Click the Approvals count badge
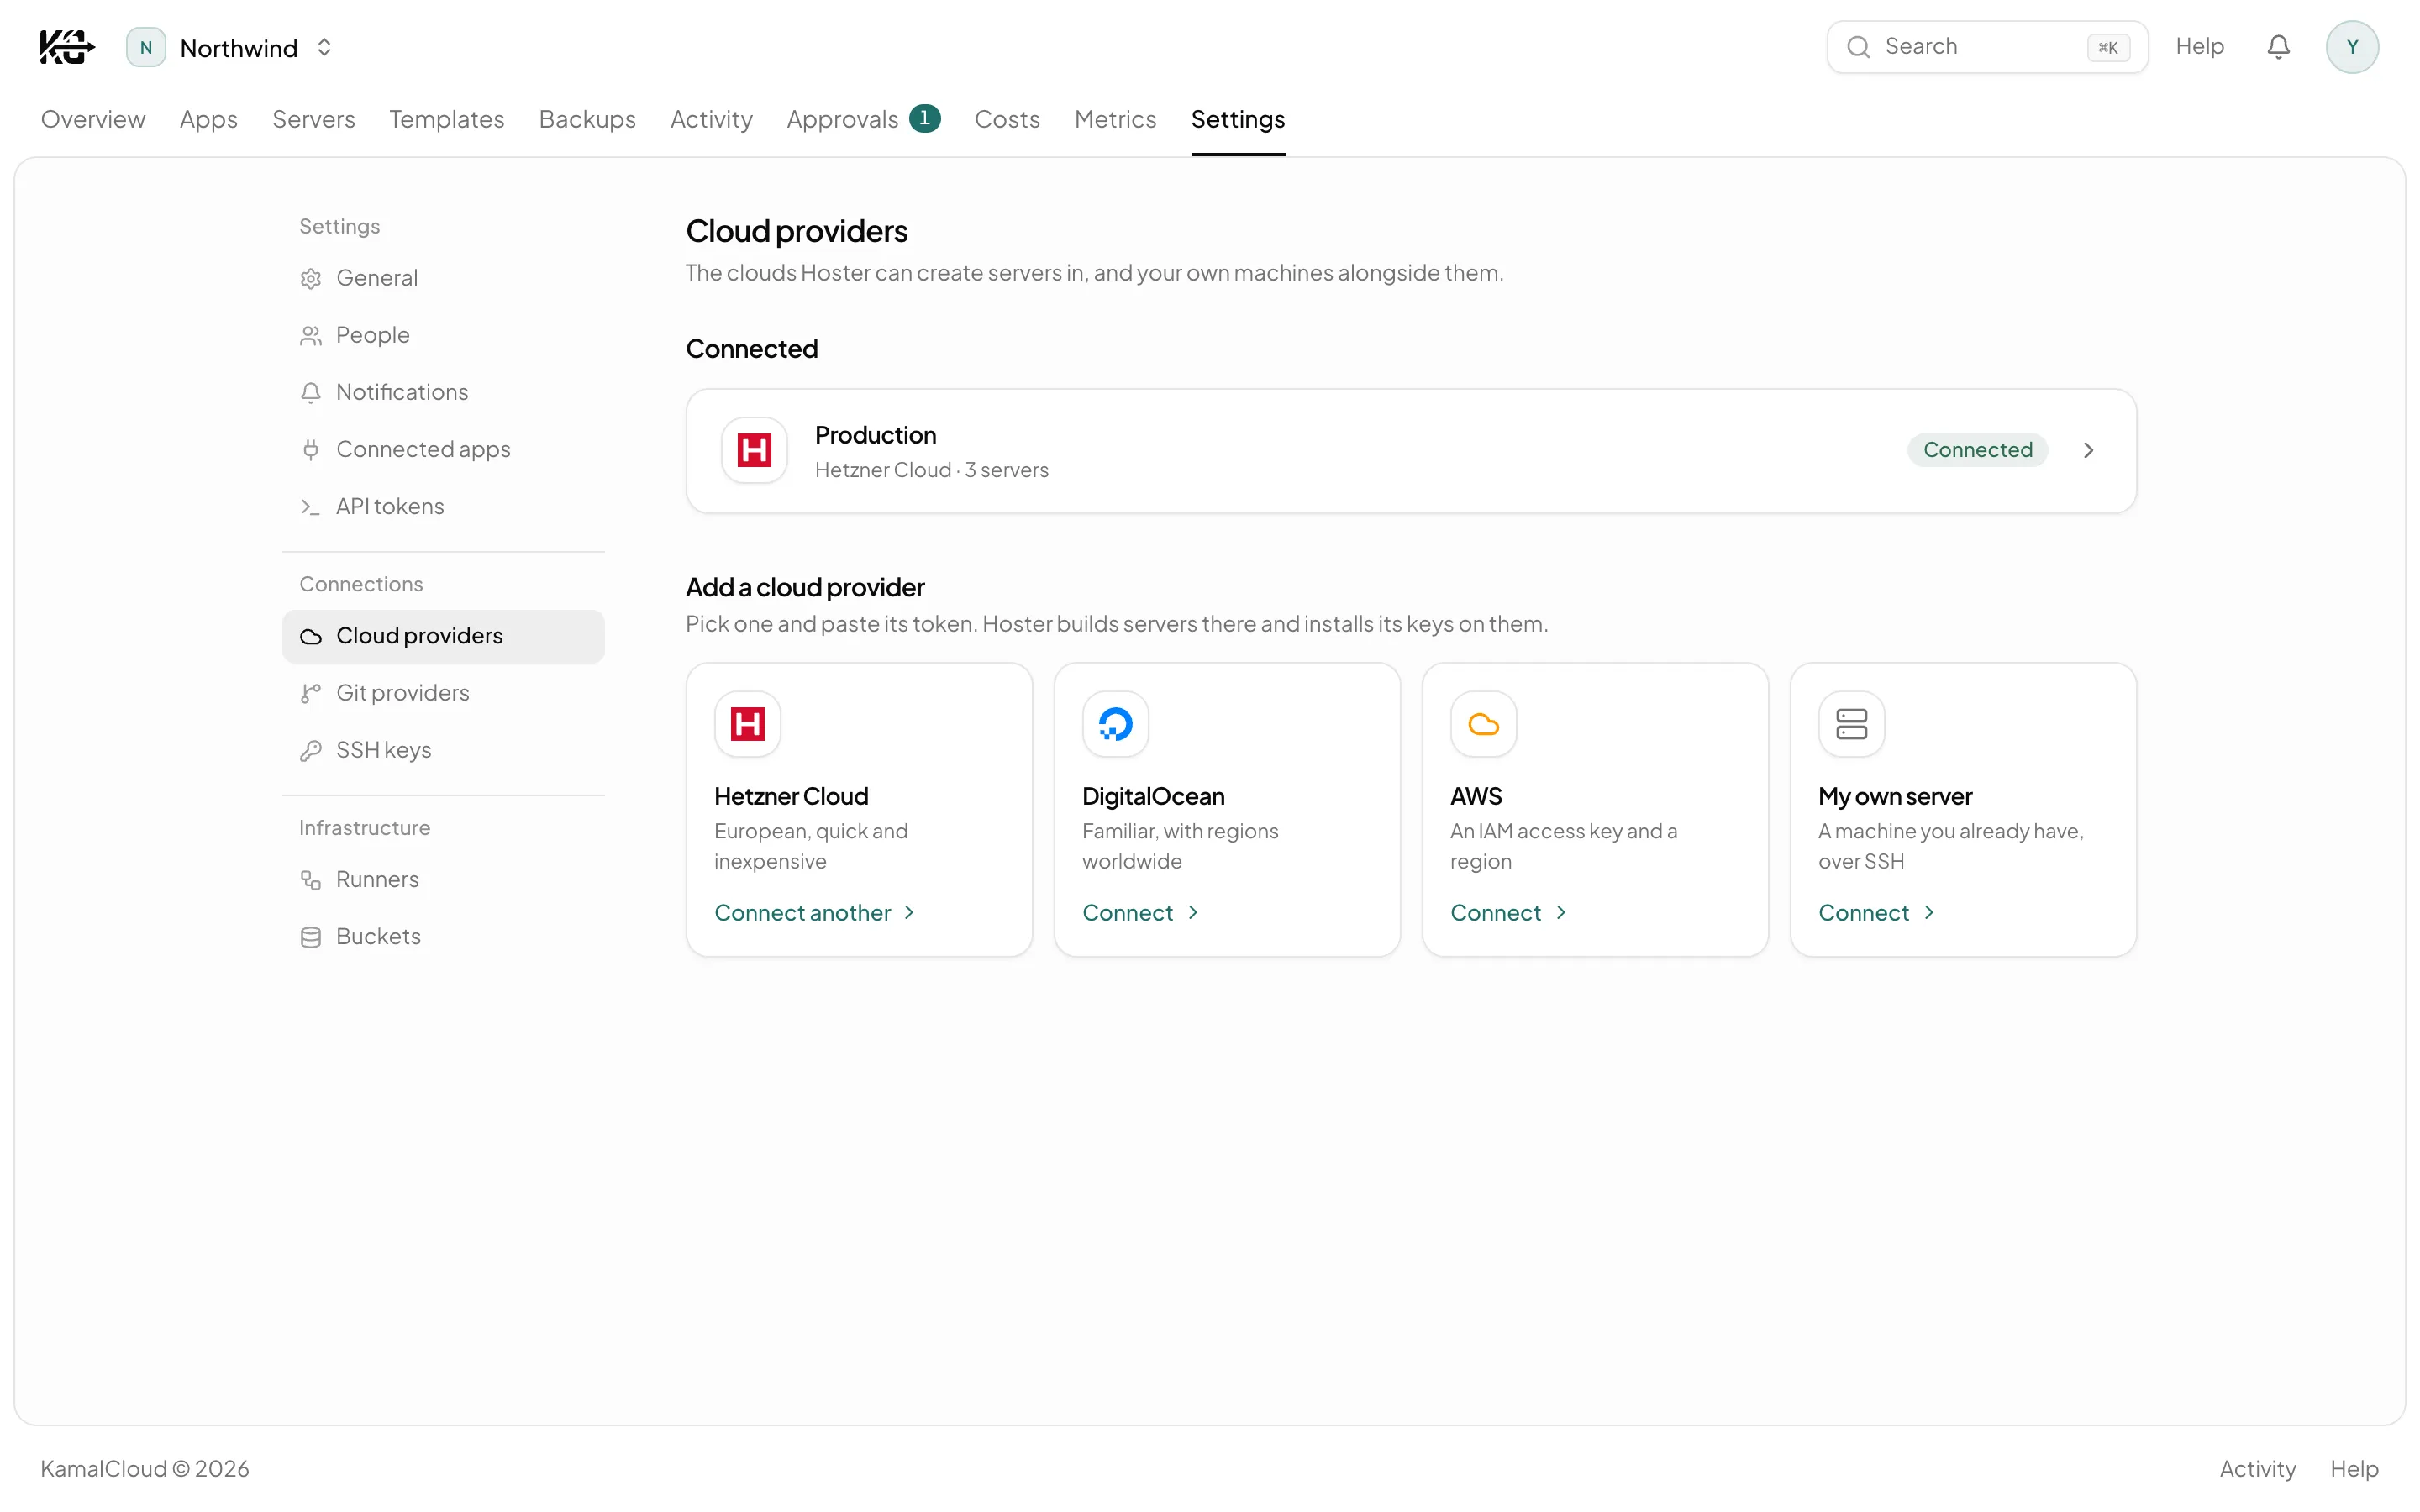The height and width of the screenshot is (1512, 2420). coord(924,118)
